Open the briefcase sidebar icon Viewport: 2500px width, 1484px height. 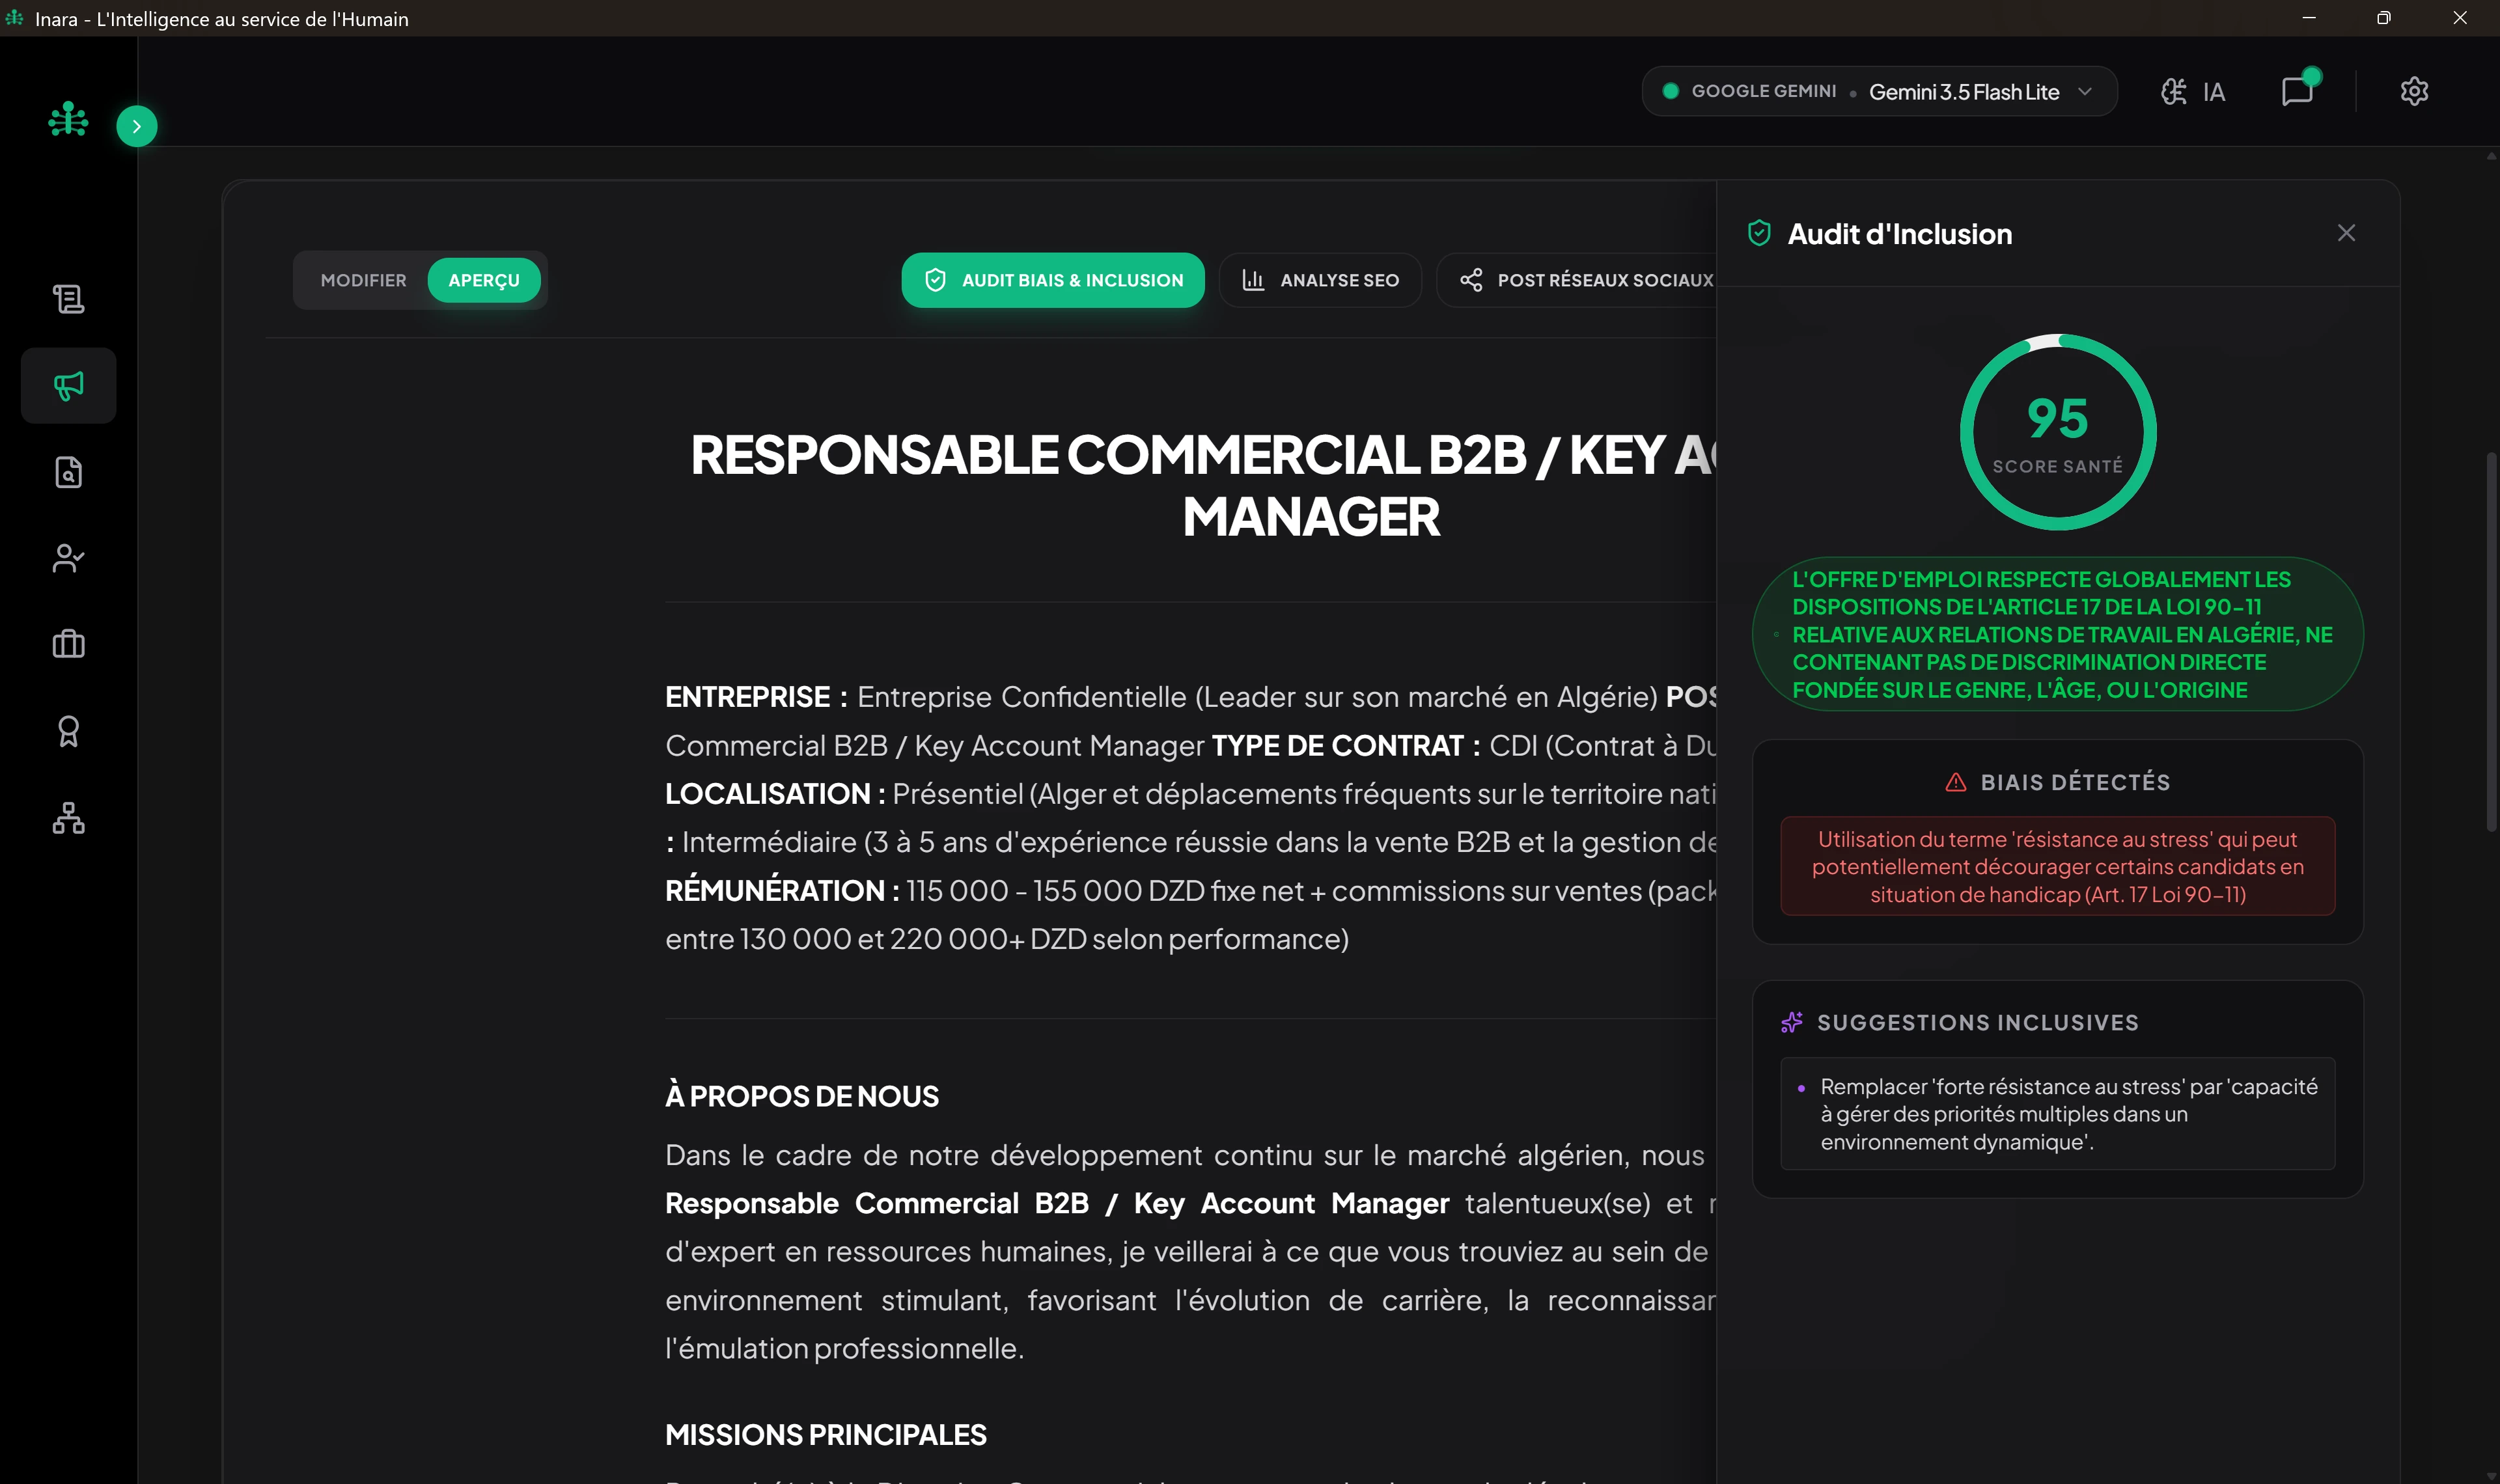(68, 644)
